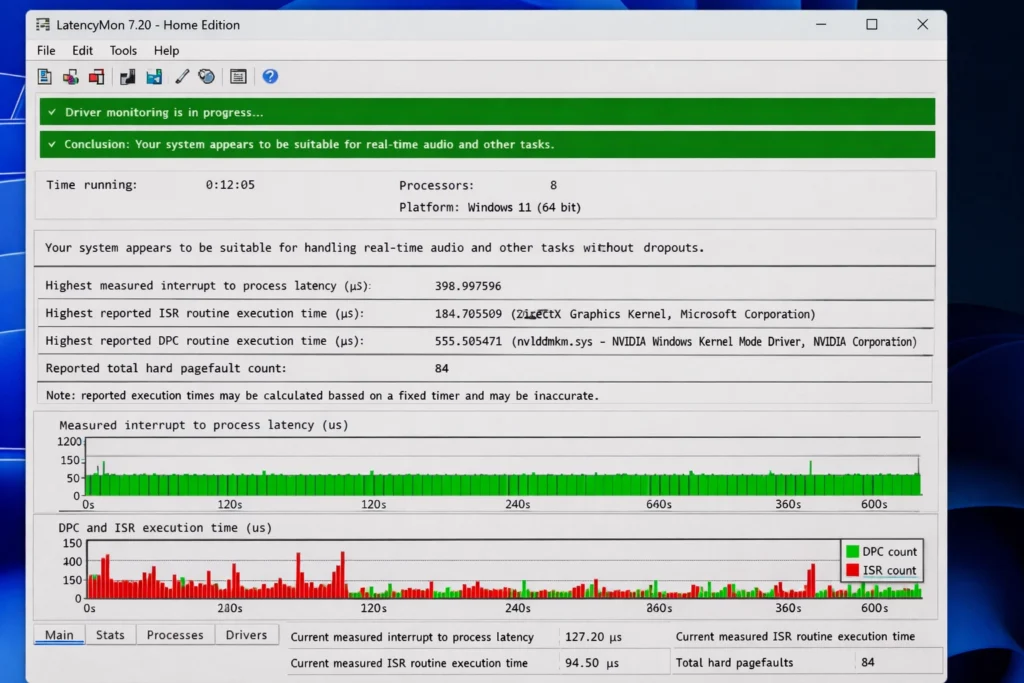1024x683 pixels.
Task: Click the current ISR value 94.50 µs
Action: (x=592, y=663)
